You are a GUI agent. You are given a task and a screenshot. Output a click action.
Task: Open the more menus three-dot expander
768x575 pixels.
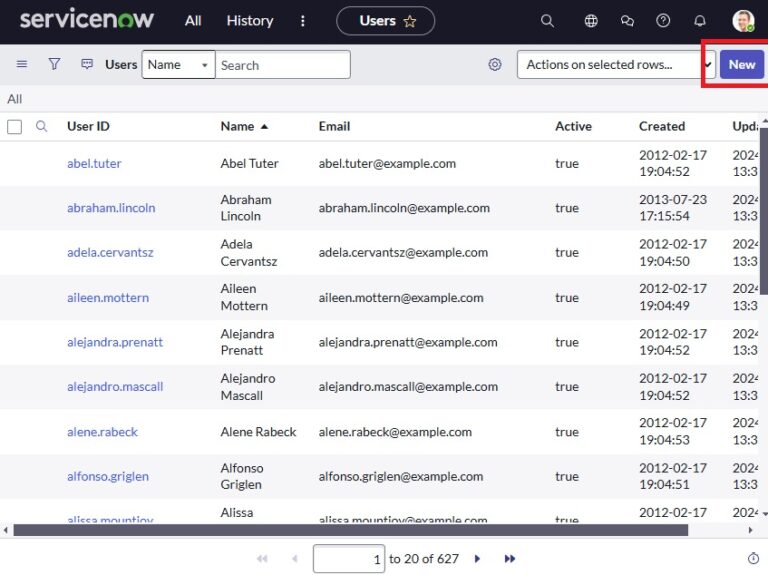[304, 21]
